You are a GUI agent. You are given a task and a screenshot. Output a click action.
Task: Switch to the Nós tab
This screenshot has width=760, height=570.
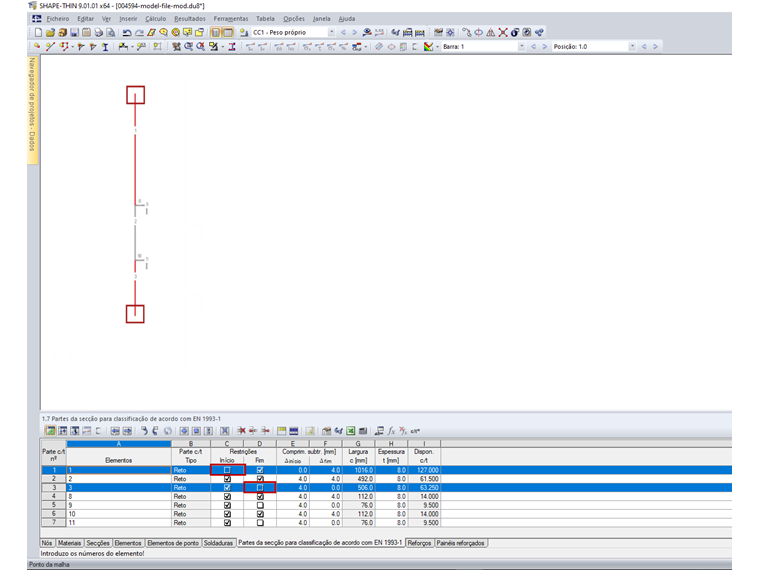click(x=47, y=543)
